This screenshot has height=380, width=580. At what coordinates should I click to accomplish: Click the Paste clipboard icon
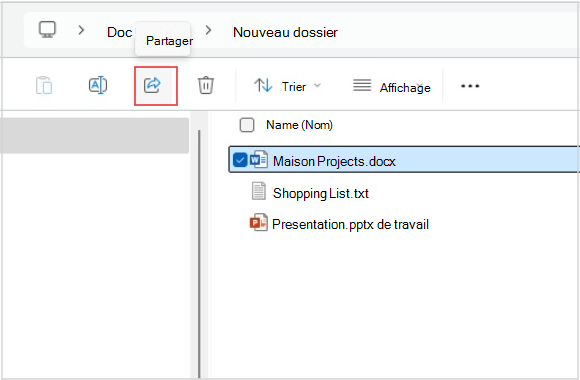pyautogui.click(x=44, y=85)
